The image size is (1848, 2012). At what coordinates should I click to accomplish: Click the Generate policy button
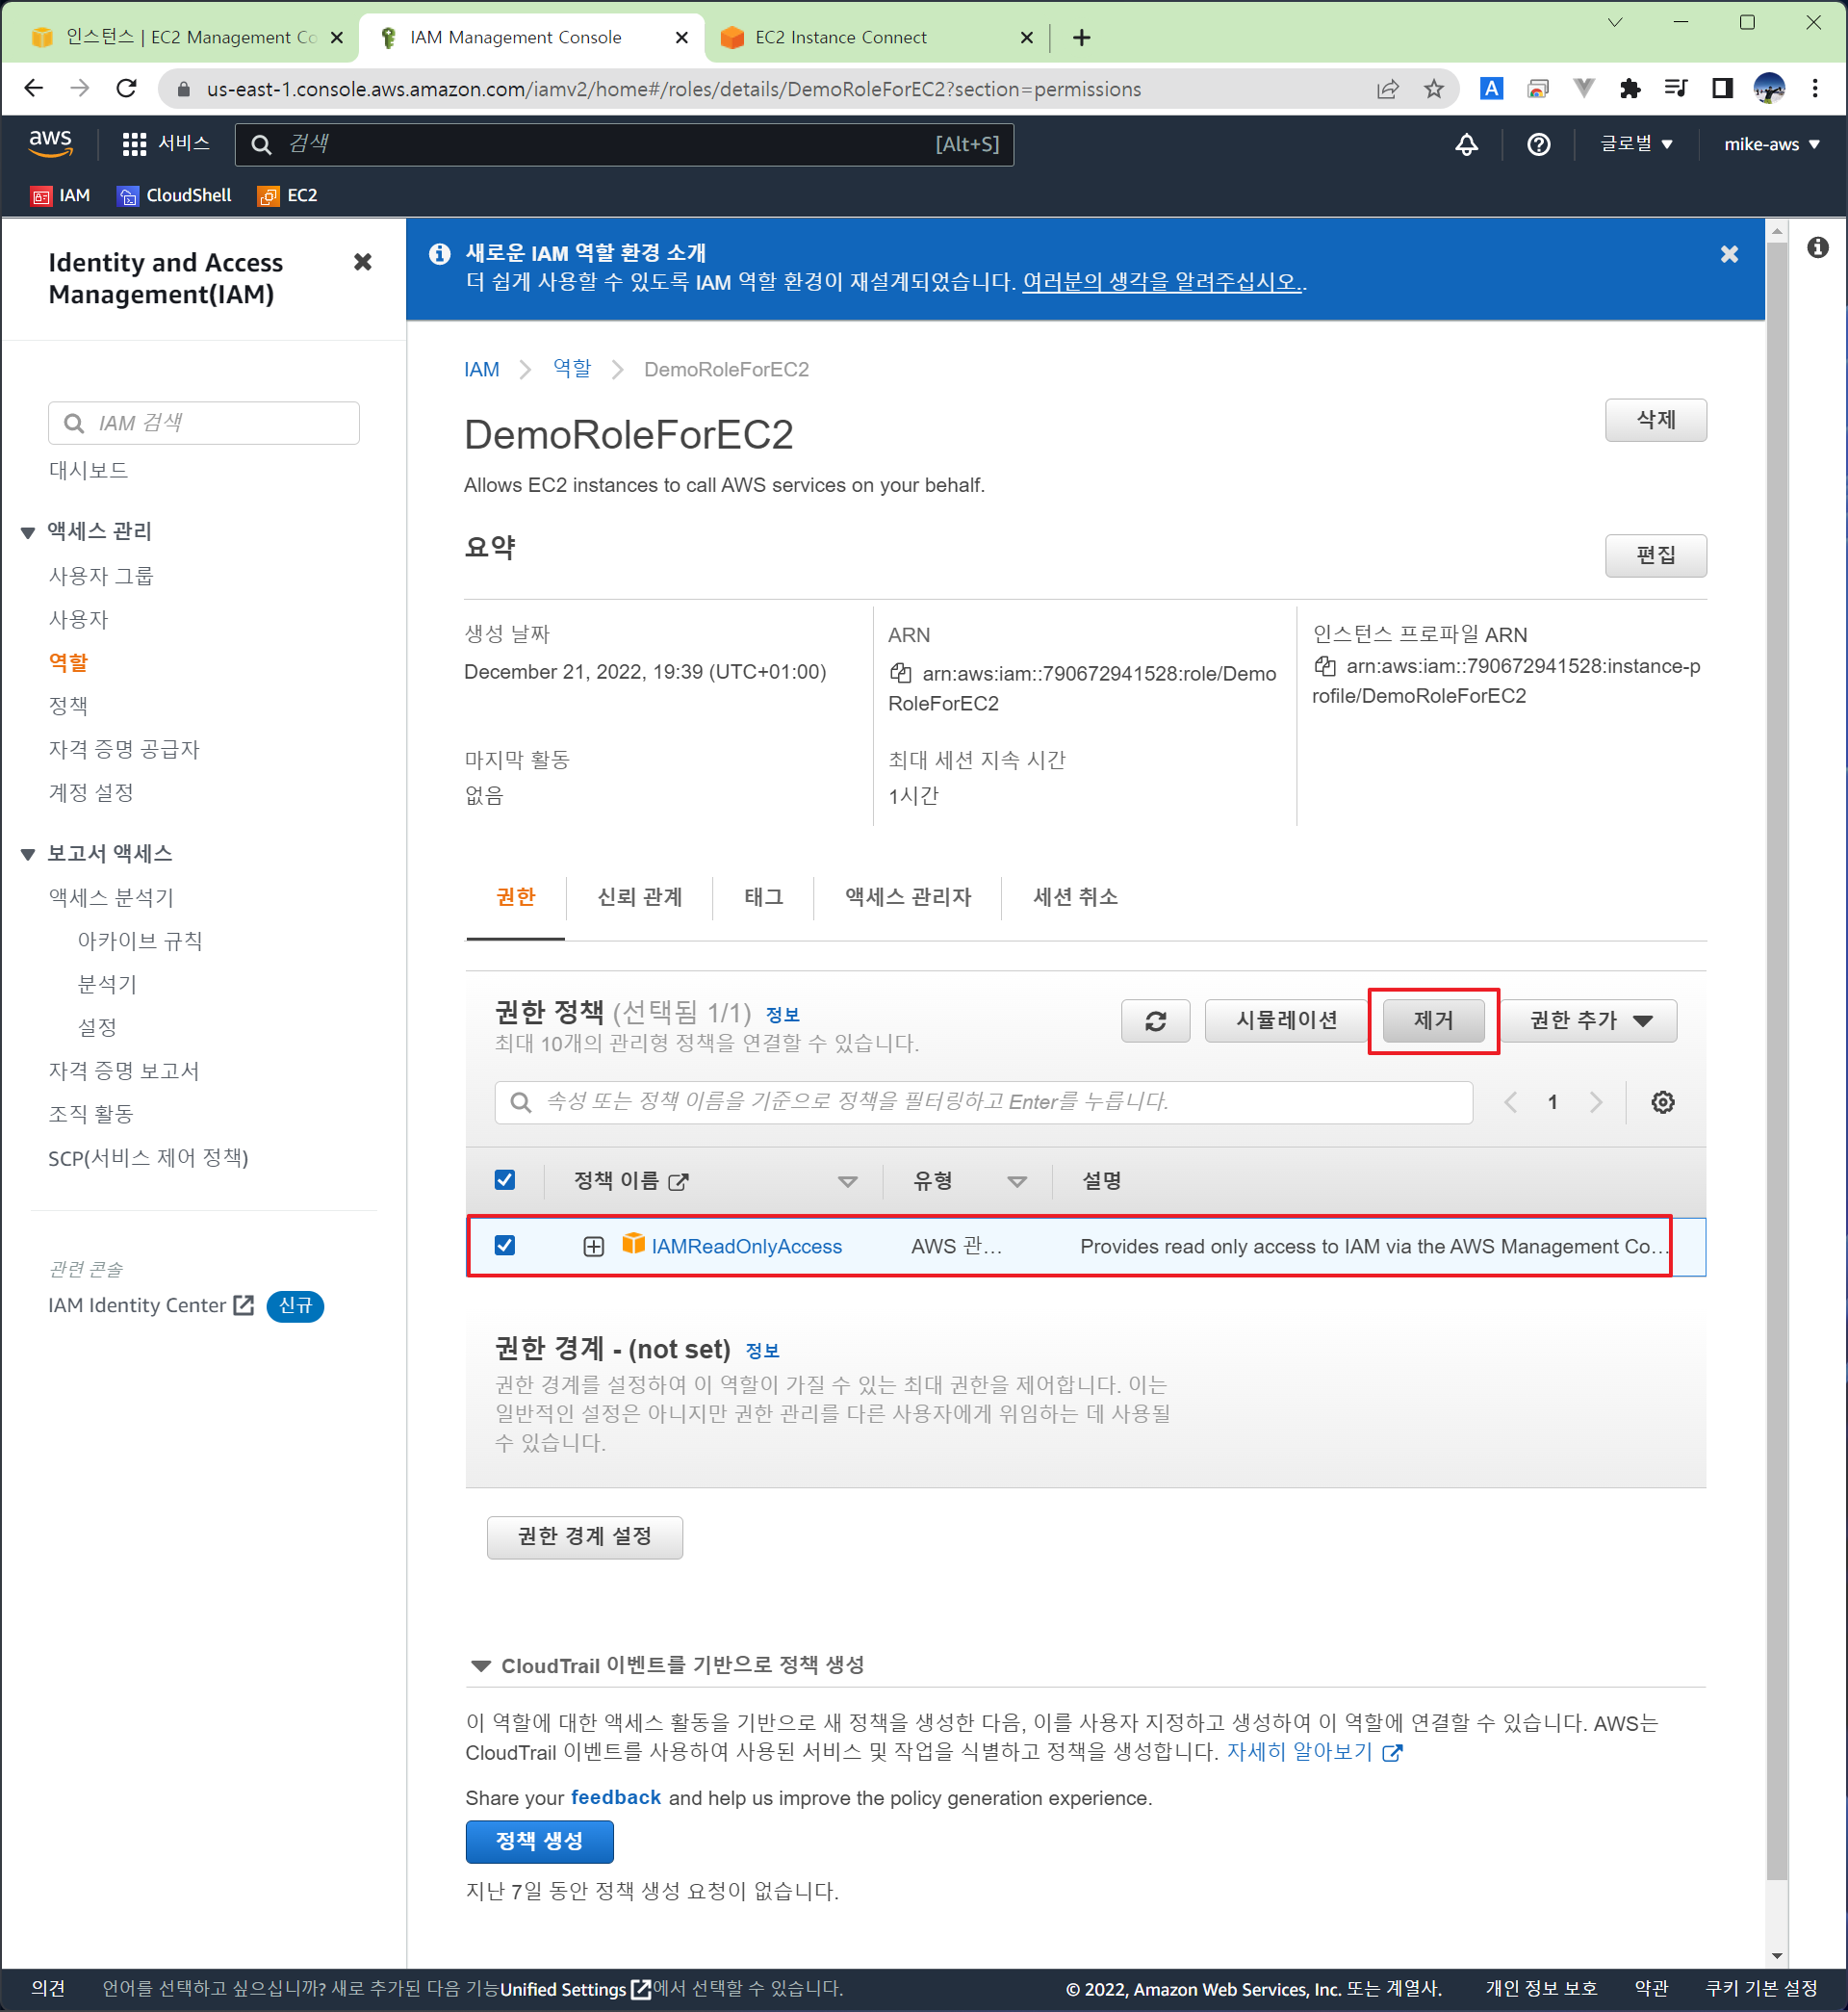539,1841
